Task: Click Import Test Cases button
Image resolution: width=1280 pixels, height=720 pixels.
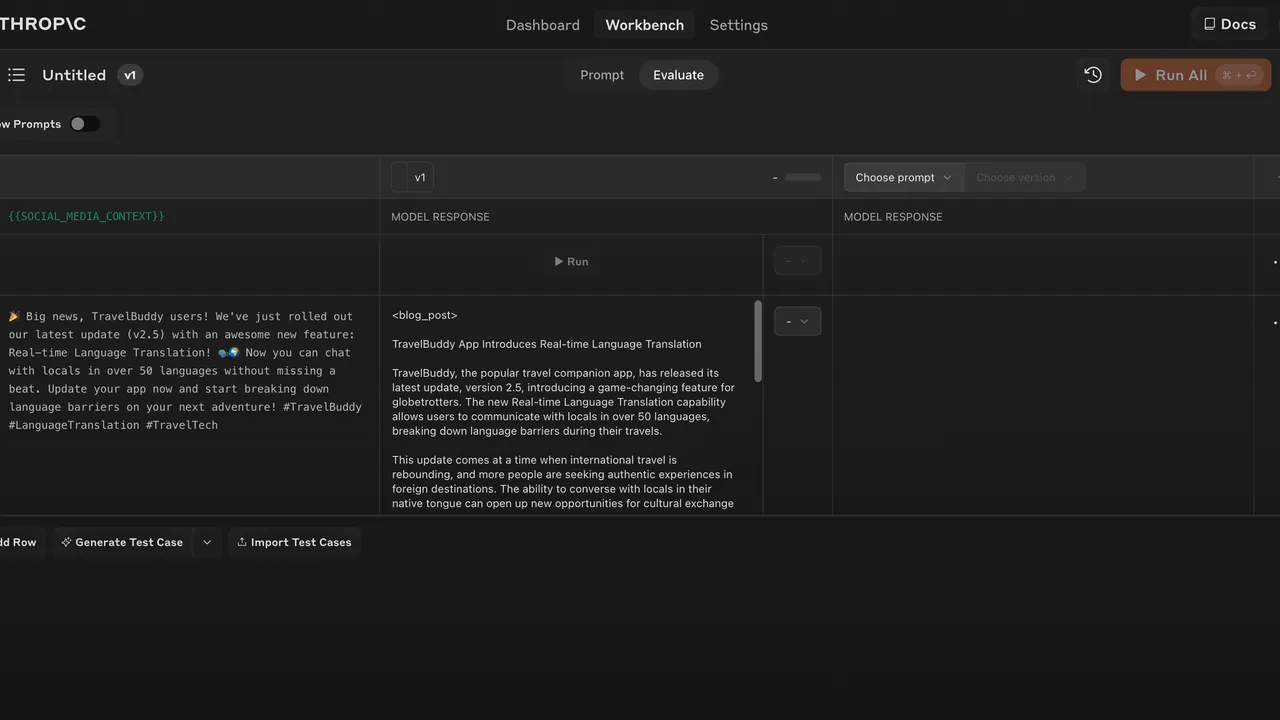Action: pyautogui.click(x=295, y=542)
